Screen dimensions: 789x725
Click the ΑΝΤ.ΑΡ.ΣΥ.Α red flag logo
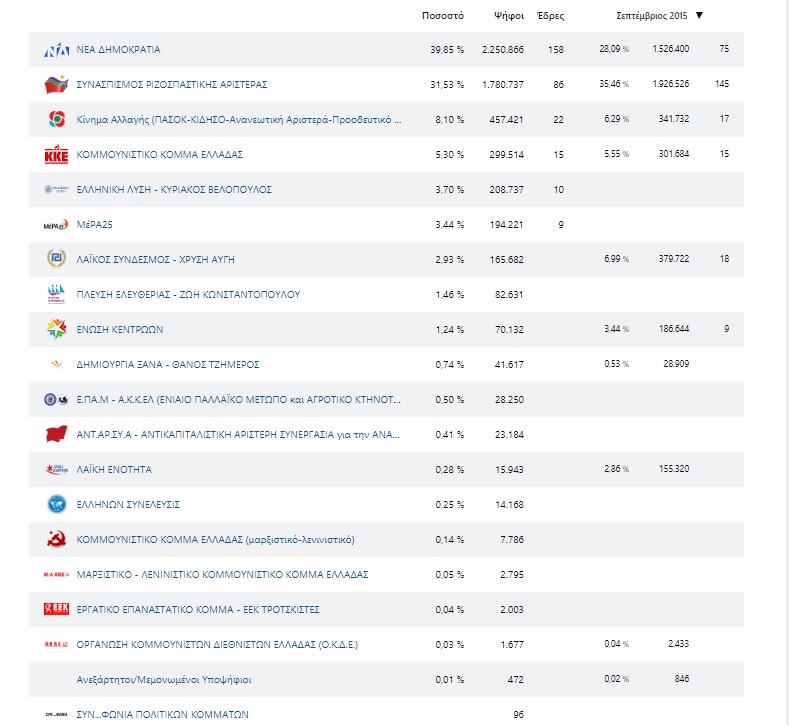(x=56, y=434)
